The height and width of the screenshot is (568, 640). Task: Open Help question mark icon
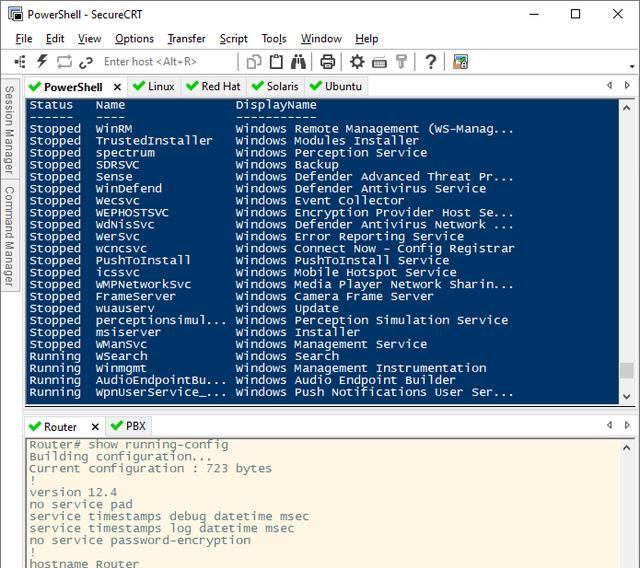pyautogui.click(x=430, y=62)
